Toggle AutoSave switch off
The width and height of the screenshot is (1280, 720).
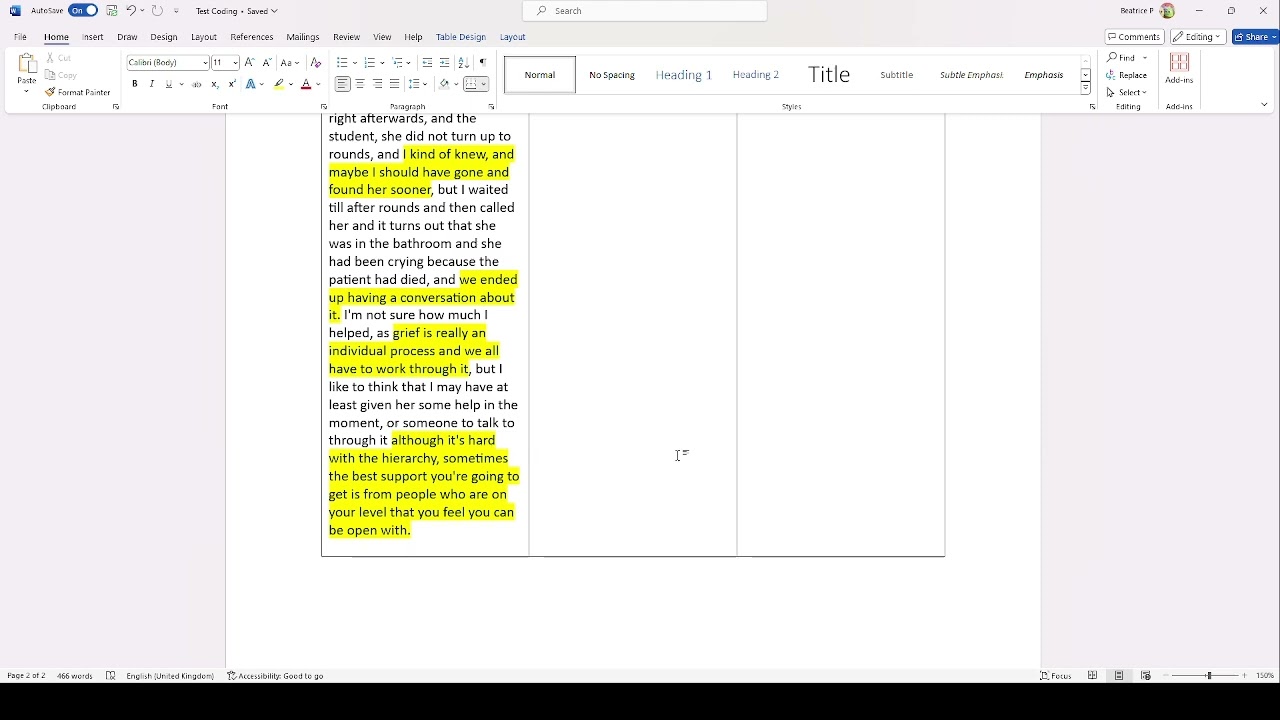click(83, 11)
